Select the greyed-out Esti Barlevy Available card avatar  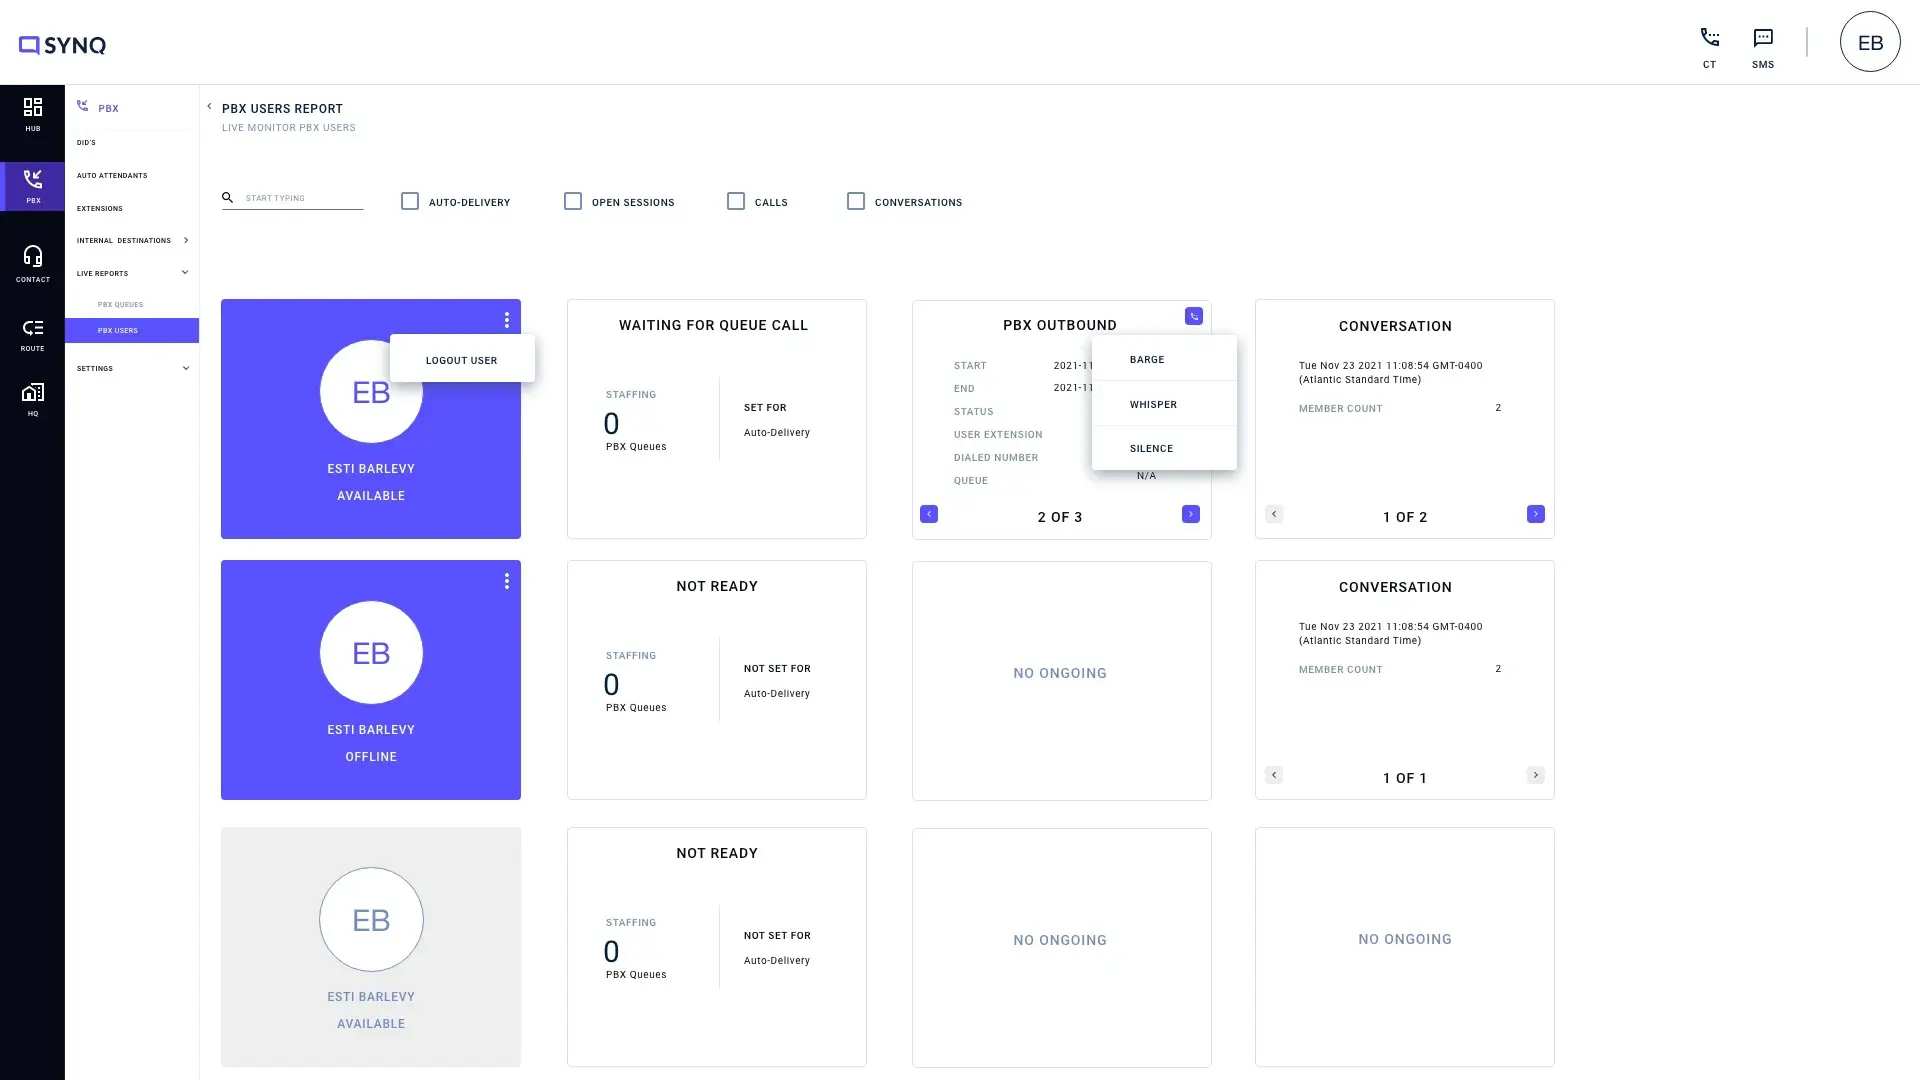(371, 920)
